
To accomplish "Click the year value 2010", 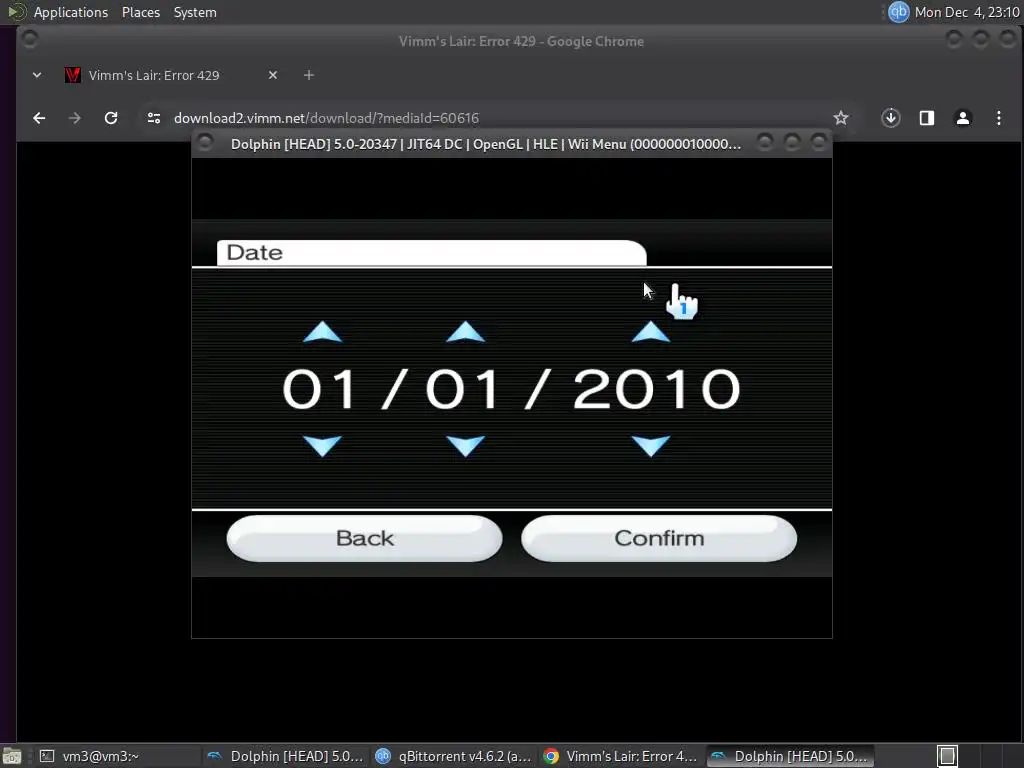I will (x=656, y=389).
